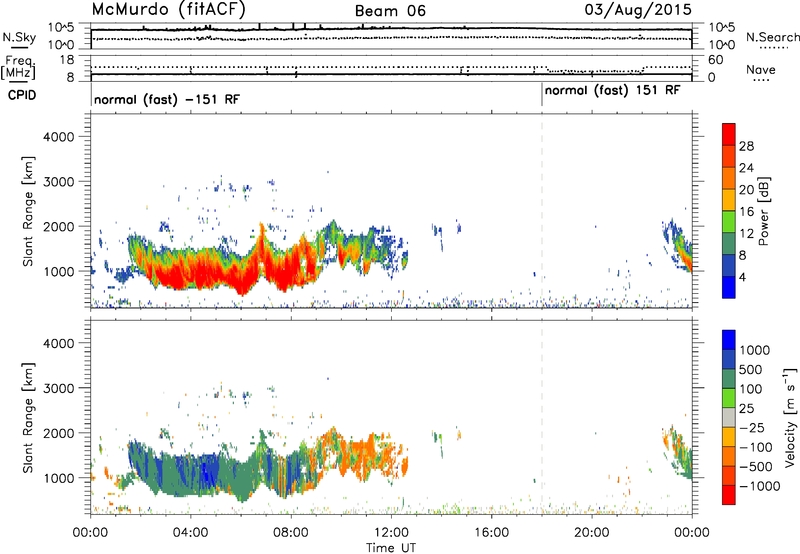Select the red top segment of Power color bar
The width and height of the screenshot is (800, 554).
(x=729, y=134)
